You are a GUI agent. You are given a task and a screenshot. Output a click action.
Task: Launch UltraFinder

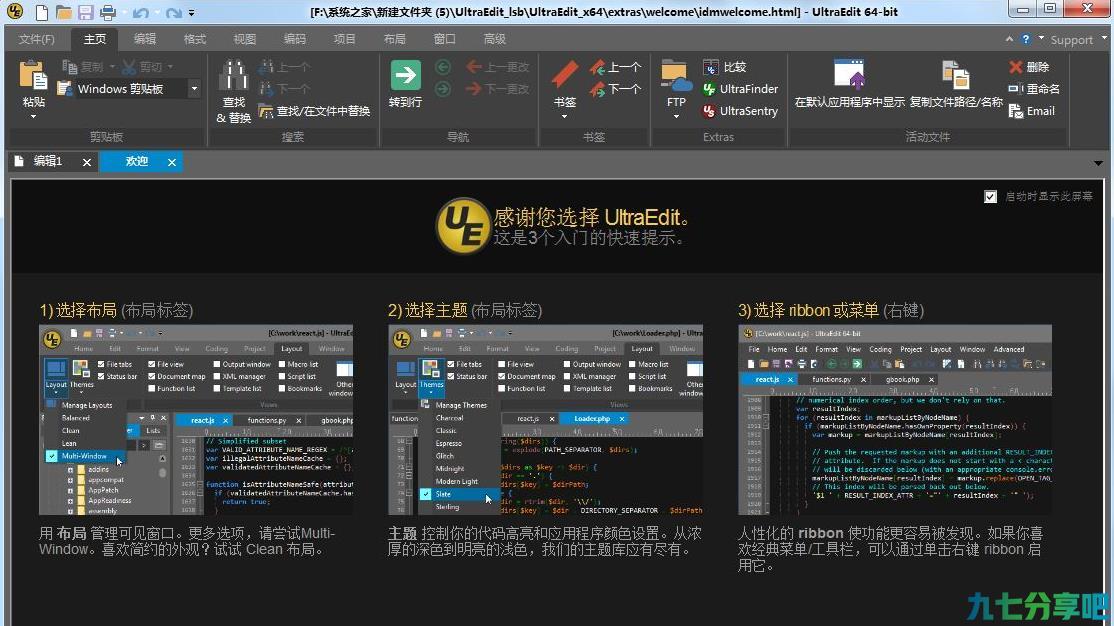point(740,89)
